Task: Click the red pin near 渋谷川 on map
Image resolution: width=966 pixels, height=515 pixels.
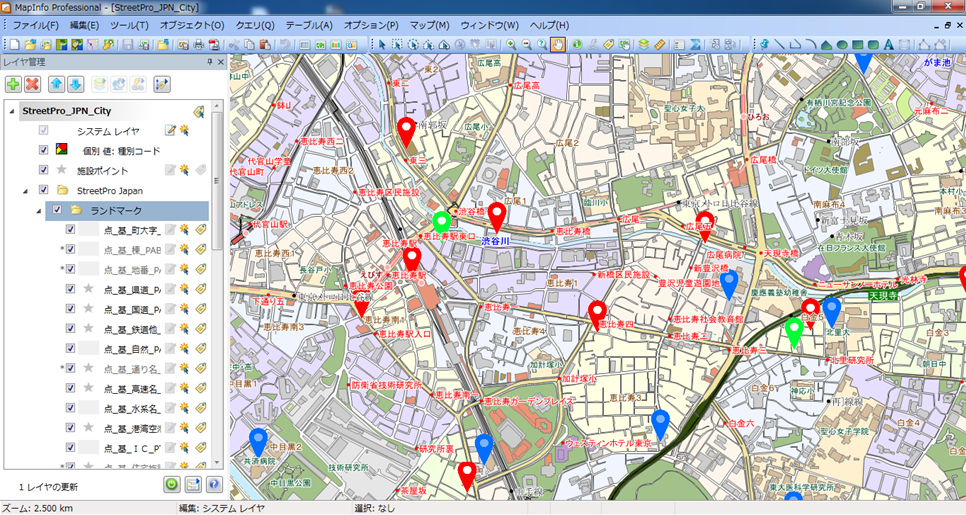Action: (497, 217)
